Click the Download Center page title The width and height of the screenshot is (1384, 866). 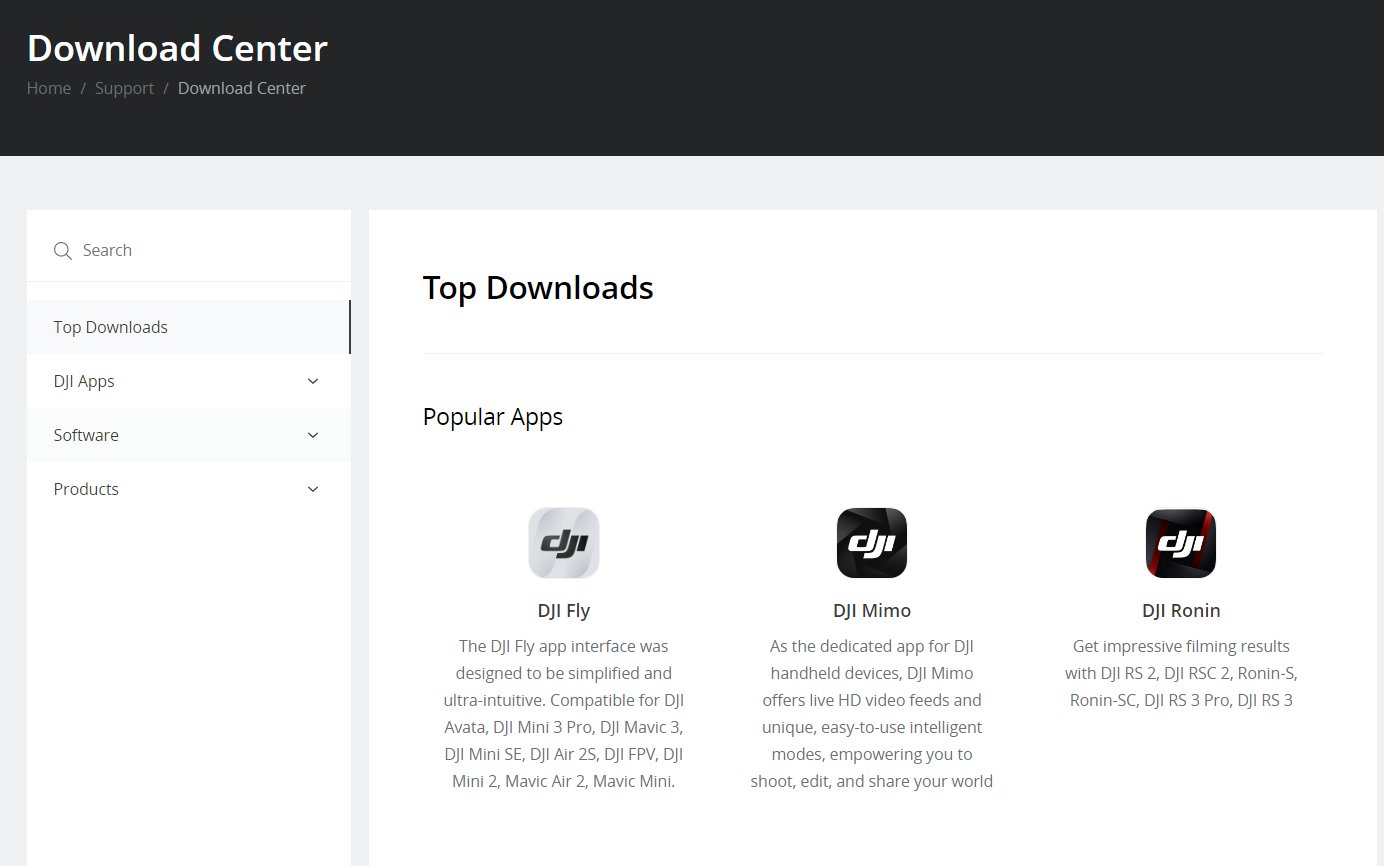(177, 48)
